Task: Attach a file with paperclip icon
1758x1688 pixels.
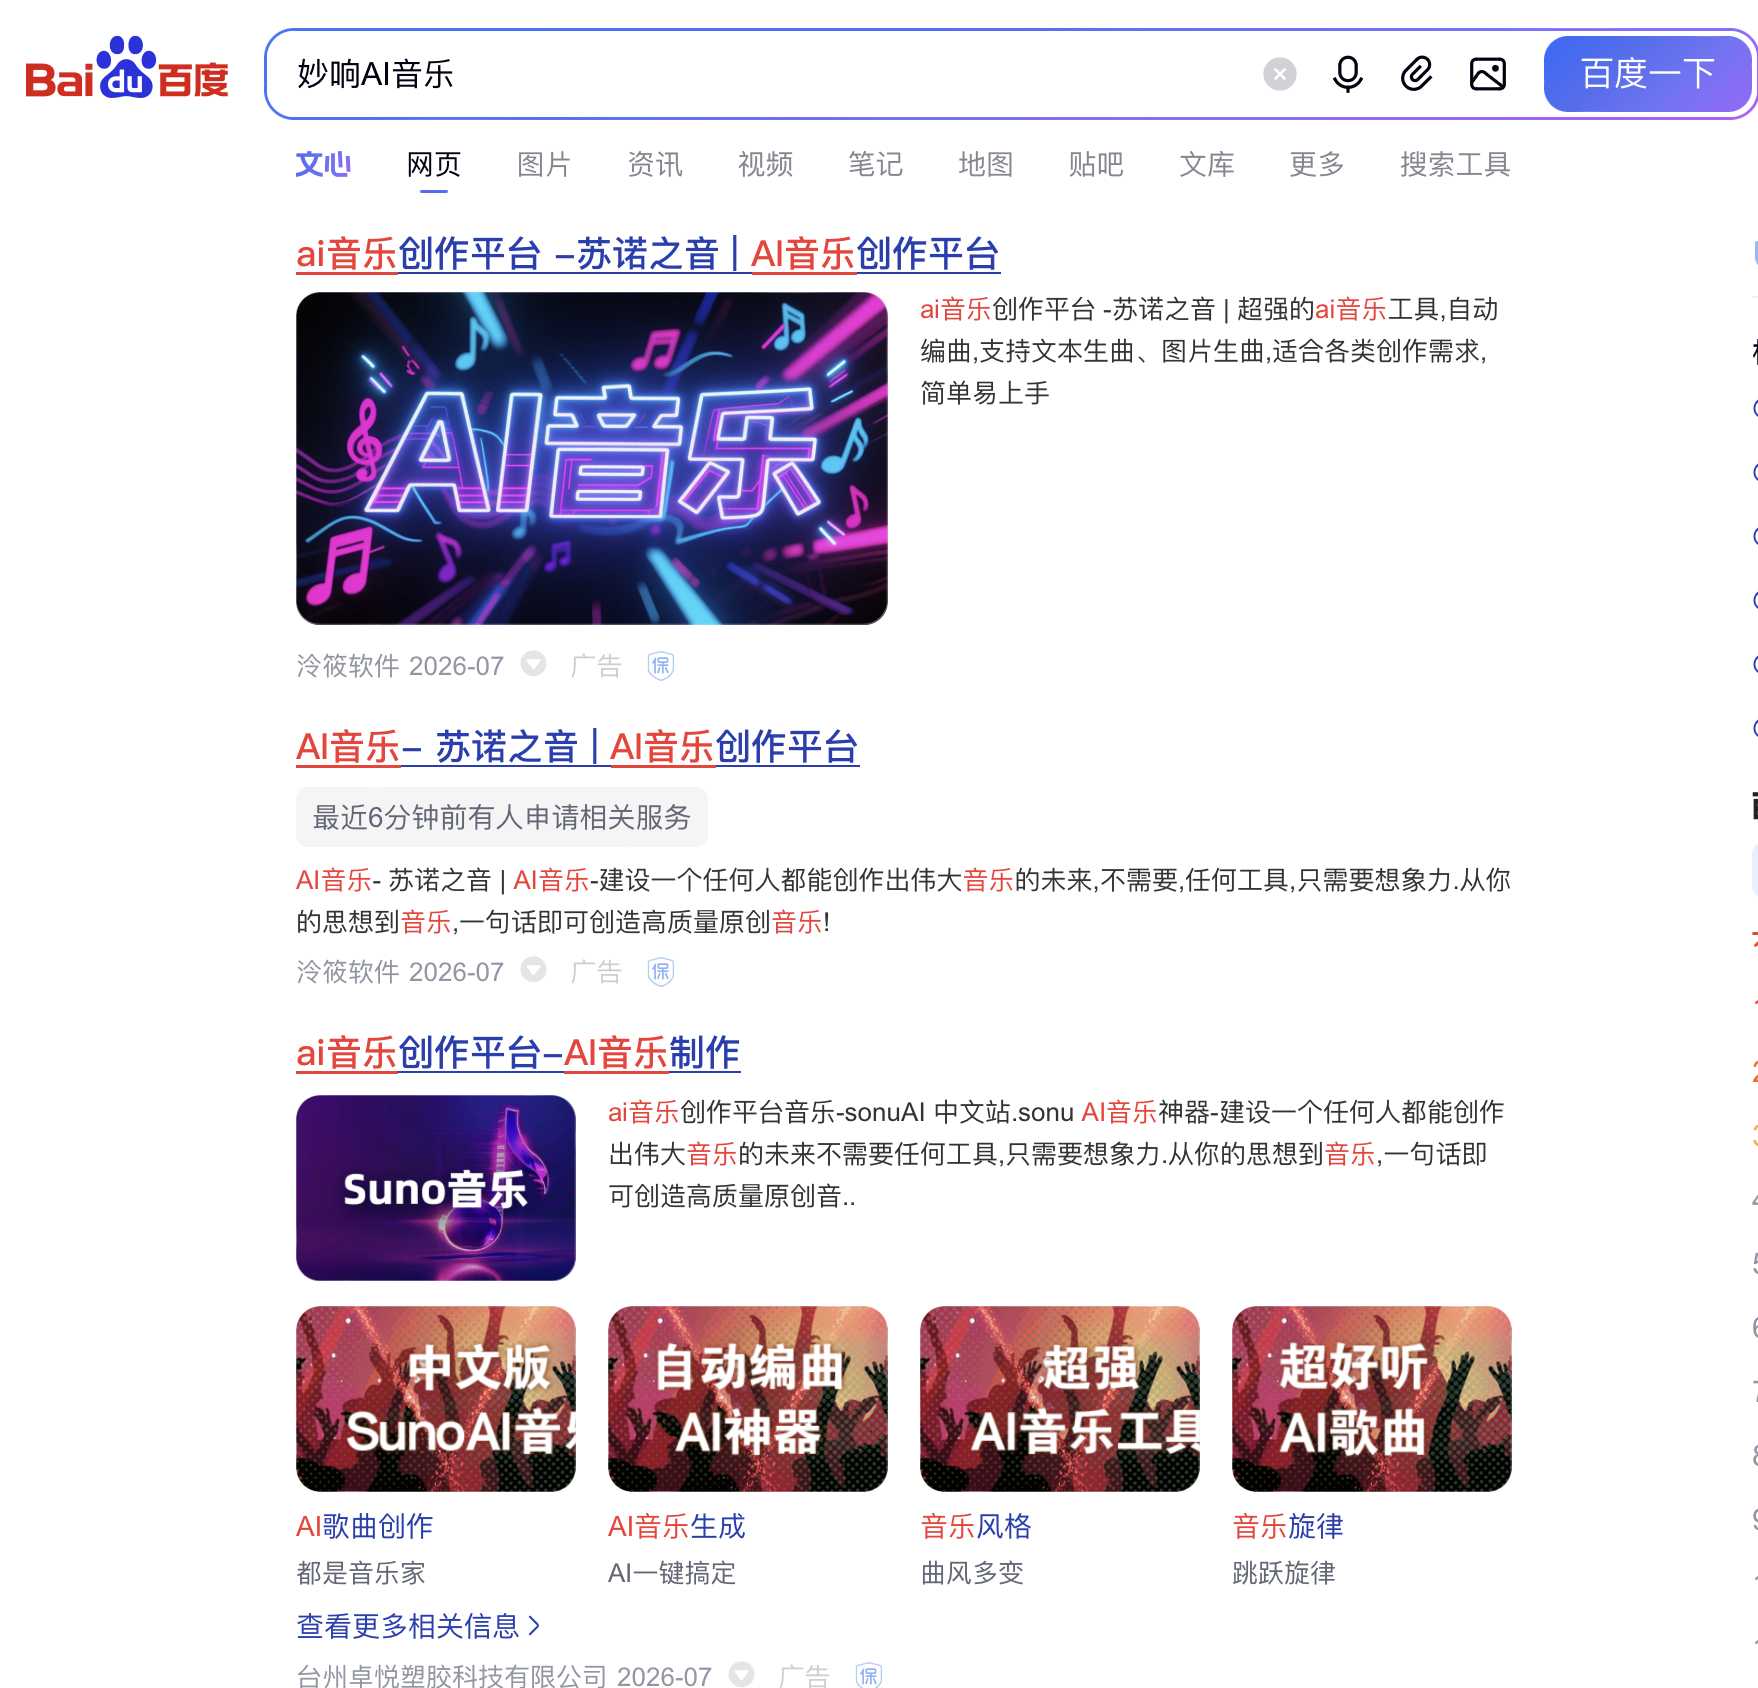Action: point(1416,74)
